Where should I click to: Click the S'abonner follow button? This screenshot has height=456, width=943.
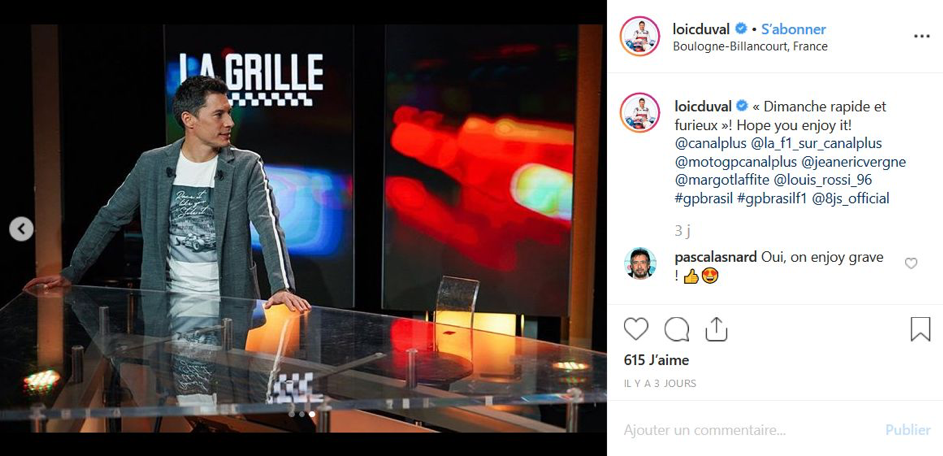coord(793,29)
